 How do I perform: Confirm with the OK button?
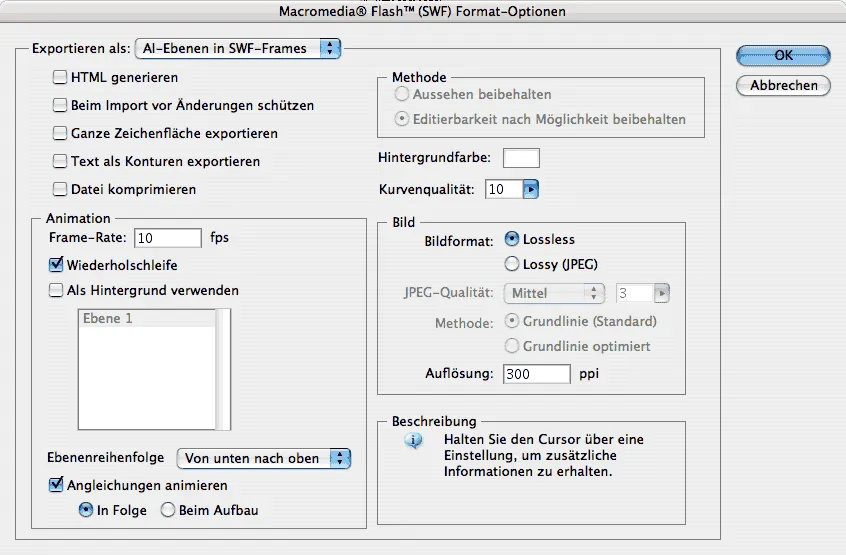[783, 56]
